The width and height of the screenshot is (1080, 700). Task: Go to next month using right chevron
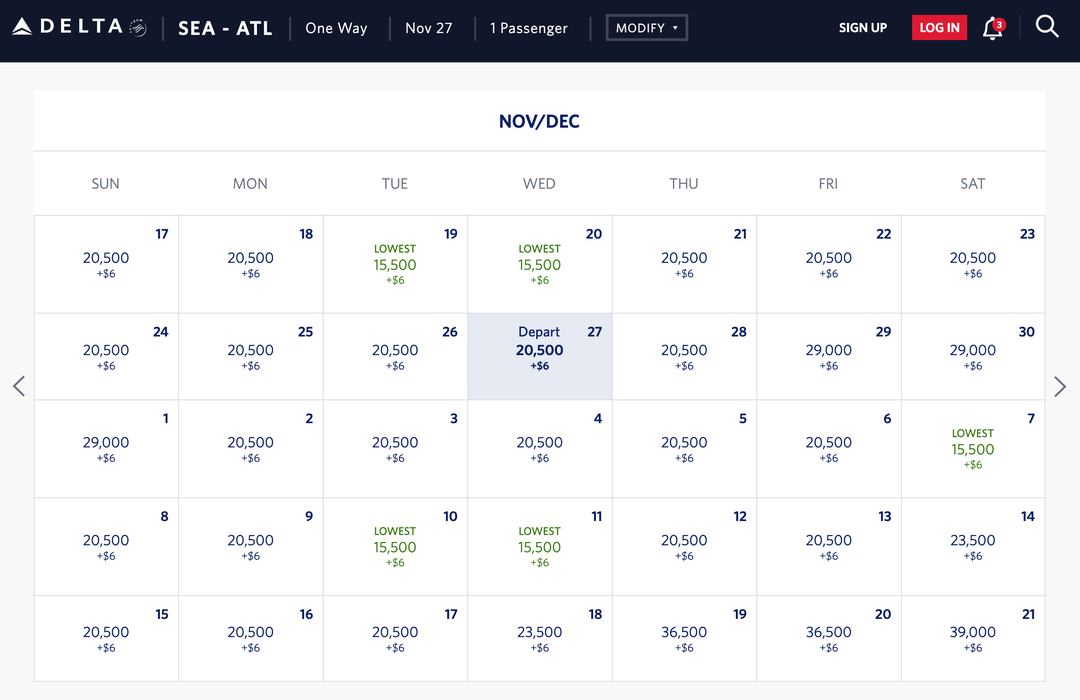click(x=1061, y=386)
